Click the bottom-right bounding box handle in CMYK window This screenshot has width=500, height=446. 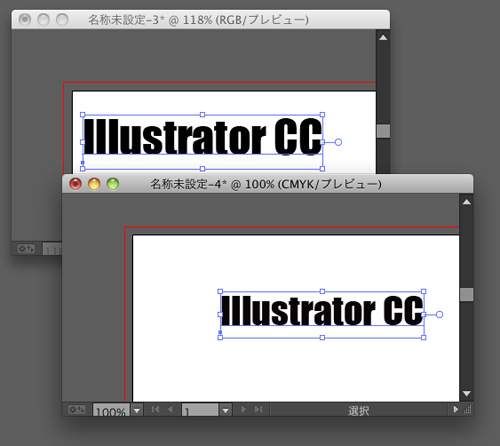click(424, 338)
